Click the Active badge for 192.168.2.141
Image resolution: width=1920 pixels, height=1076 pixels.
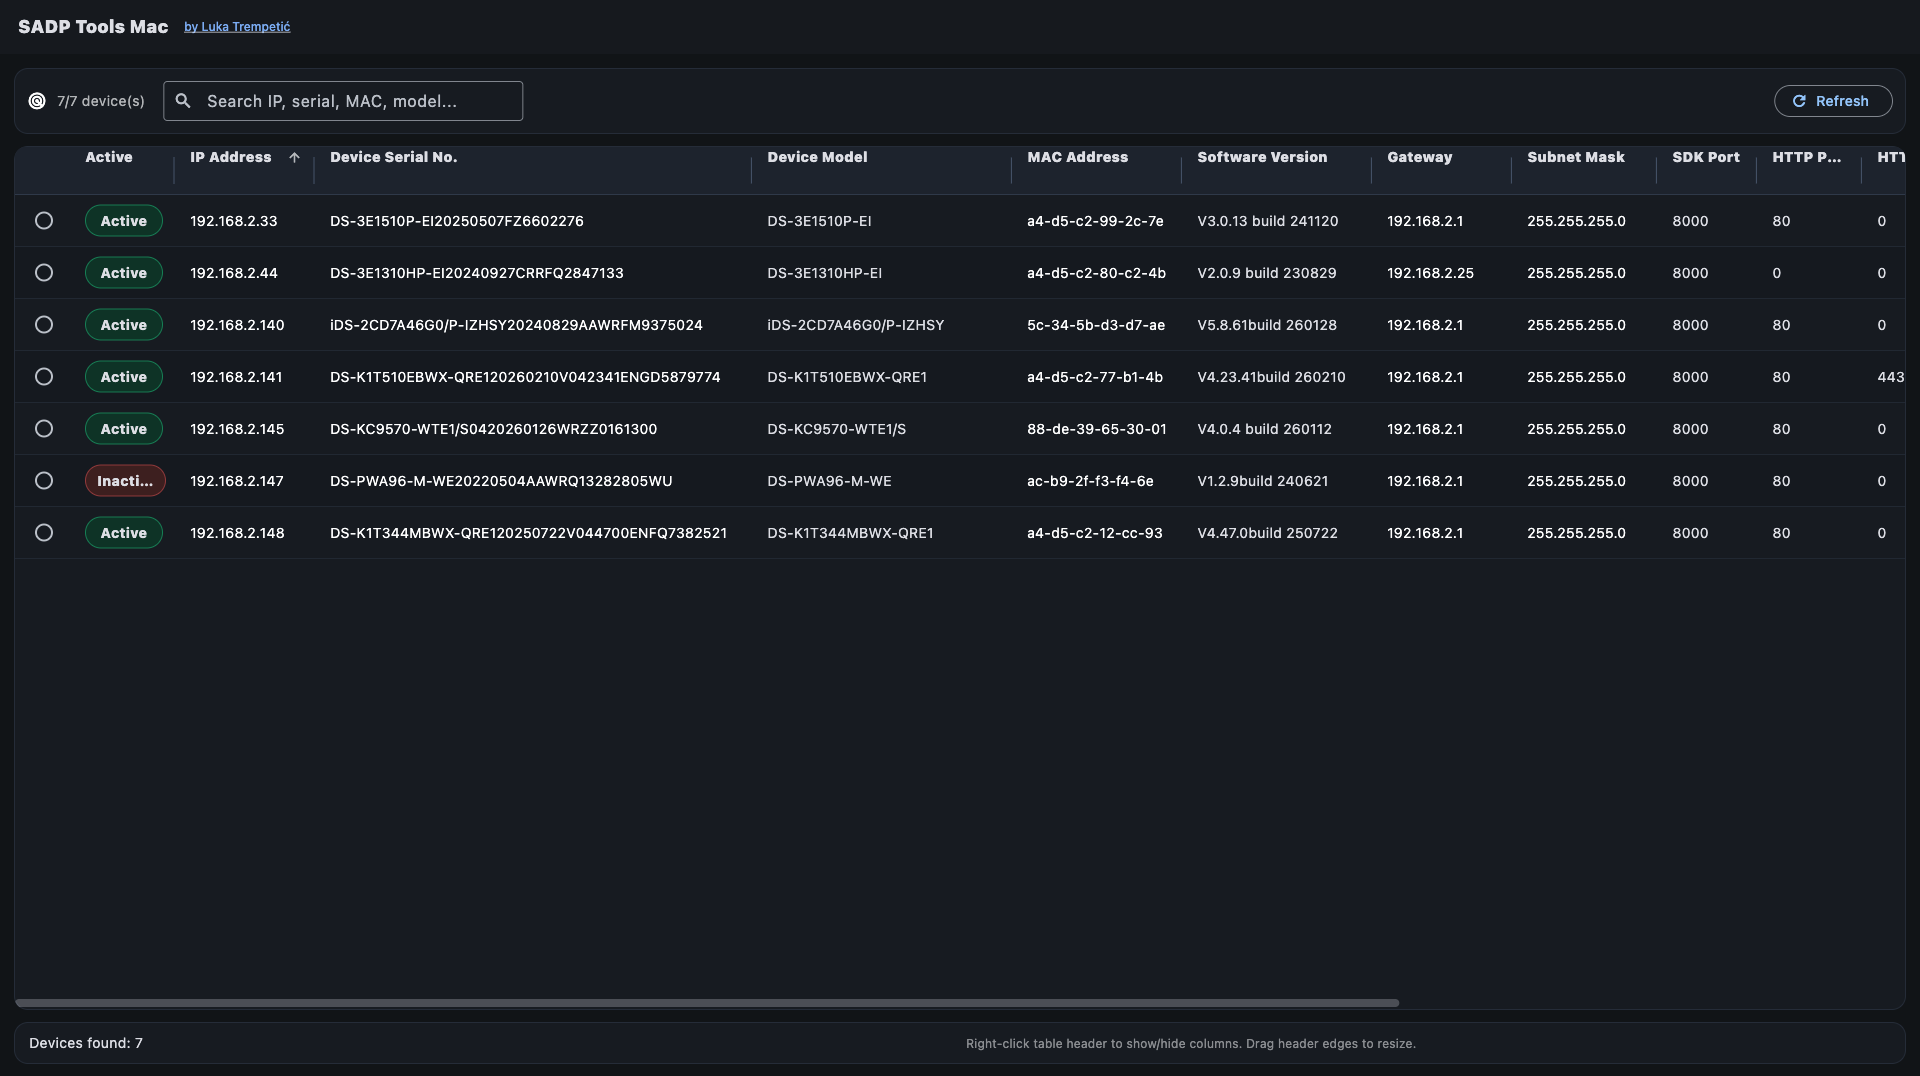(x=124, y=377)
